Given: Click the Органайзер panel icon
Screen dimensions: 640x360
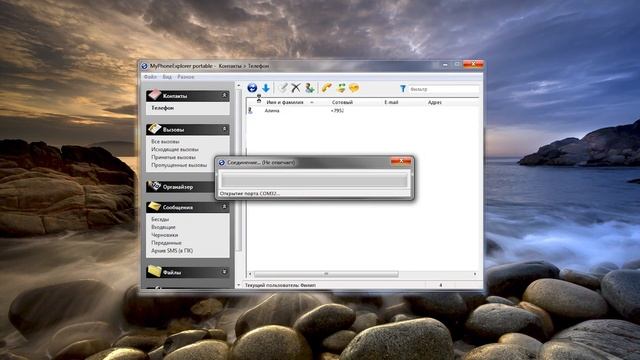Looking at the screenshot, I should (x=155, y=186).
